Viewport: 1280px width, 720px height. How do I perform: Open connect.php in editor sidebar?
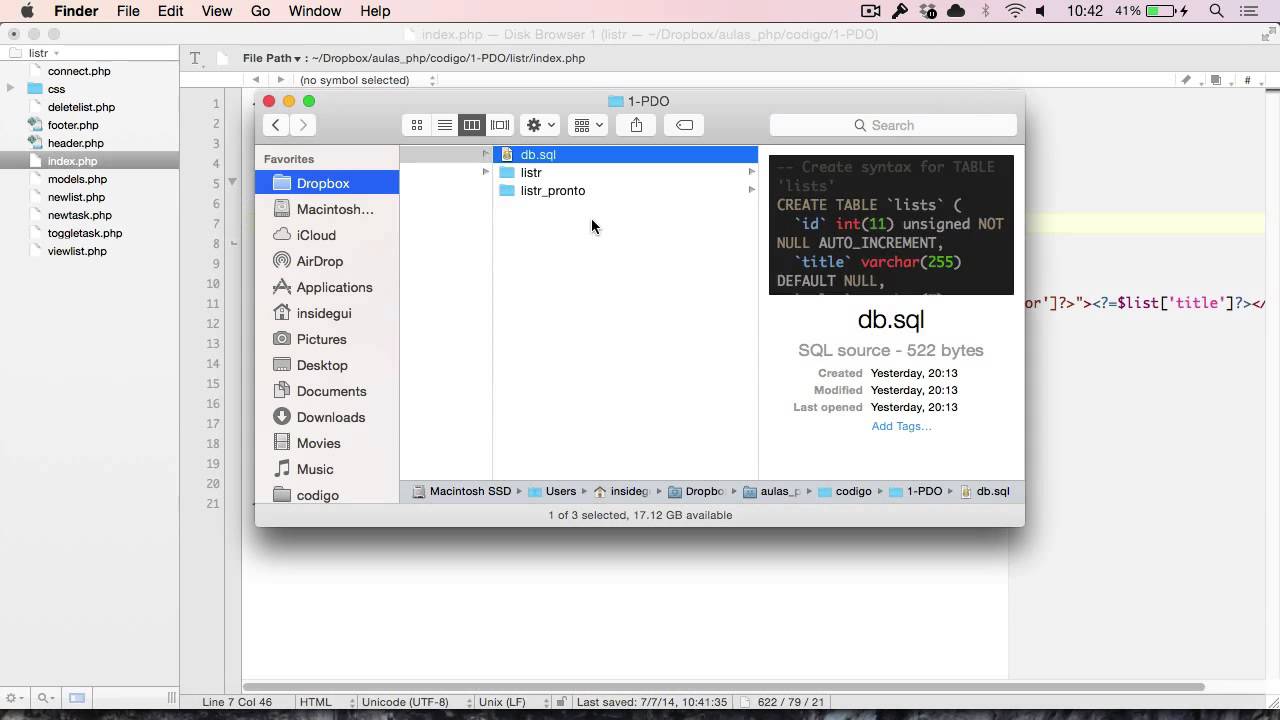point(79,71)
